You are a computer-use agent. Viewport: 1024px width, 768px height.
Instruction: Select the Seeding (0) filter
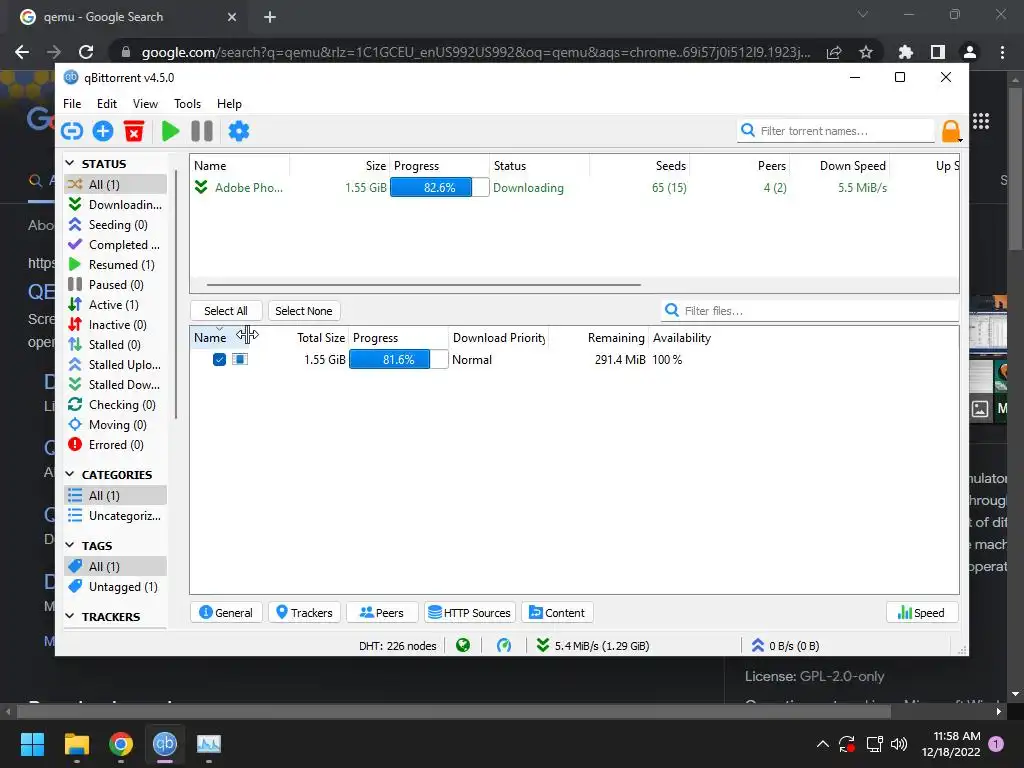(116, 225)
